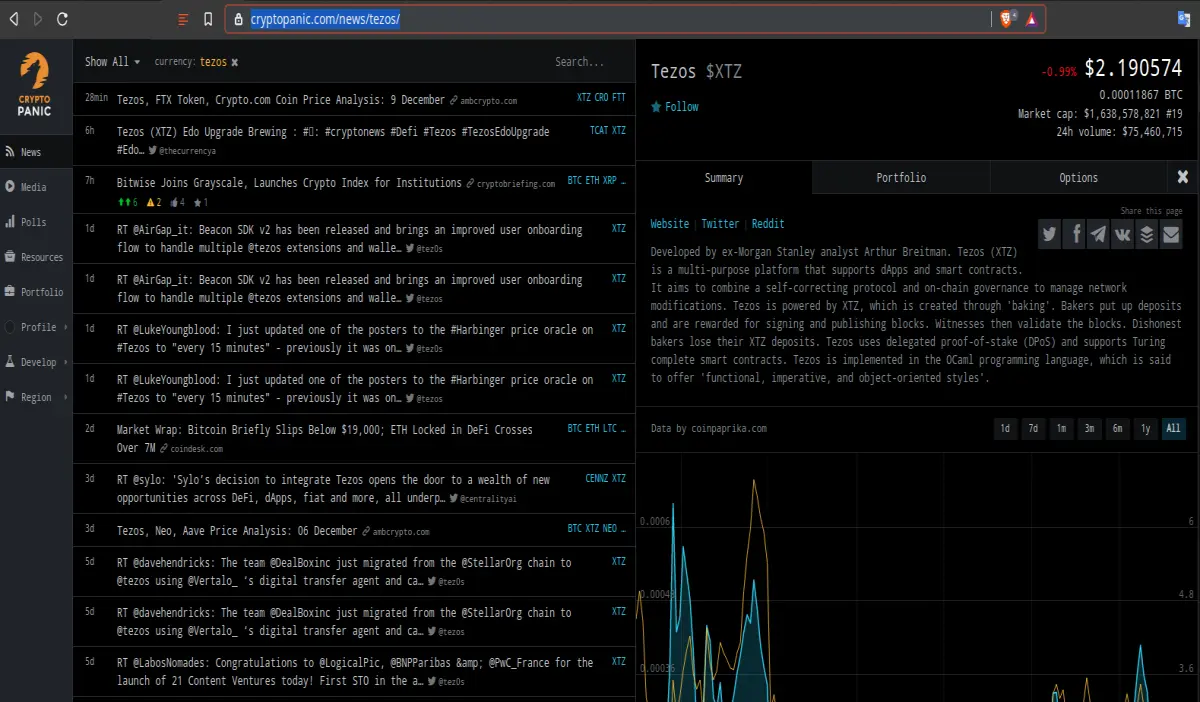Open the Tezos Twitter link
The image size is (1200, 702).
[x=720, y=224]
